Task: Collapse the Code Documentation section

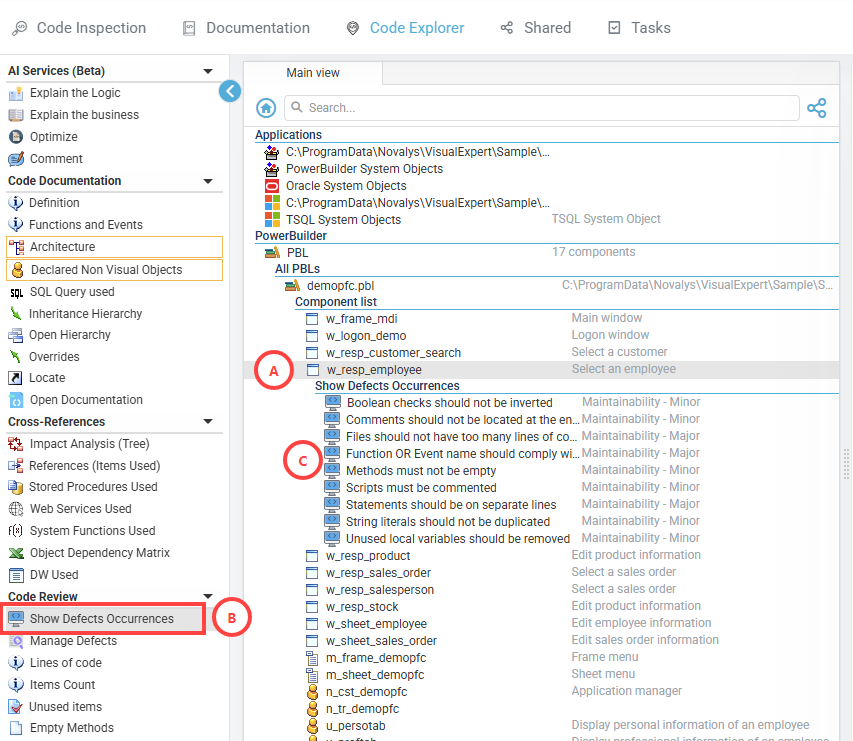Action: tap(207, 181)
